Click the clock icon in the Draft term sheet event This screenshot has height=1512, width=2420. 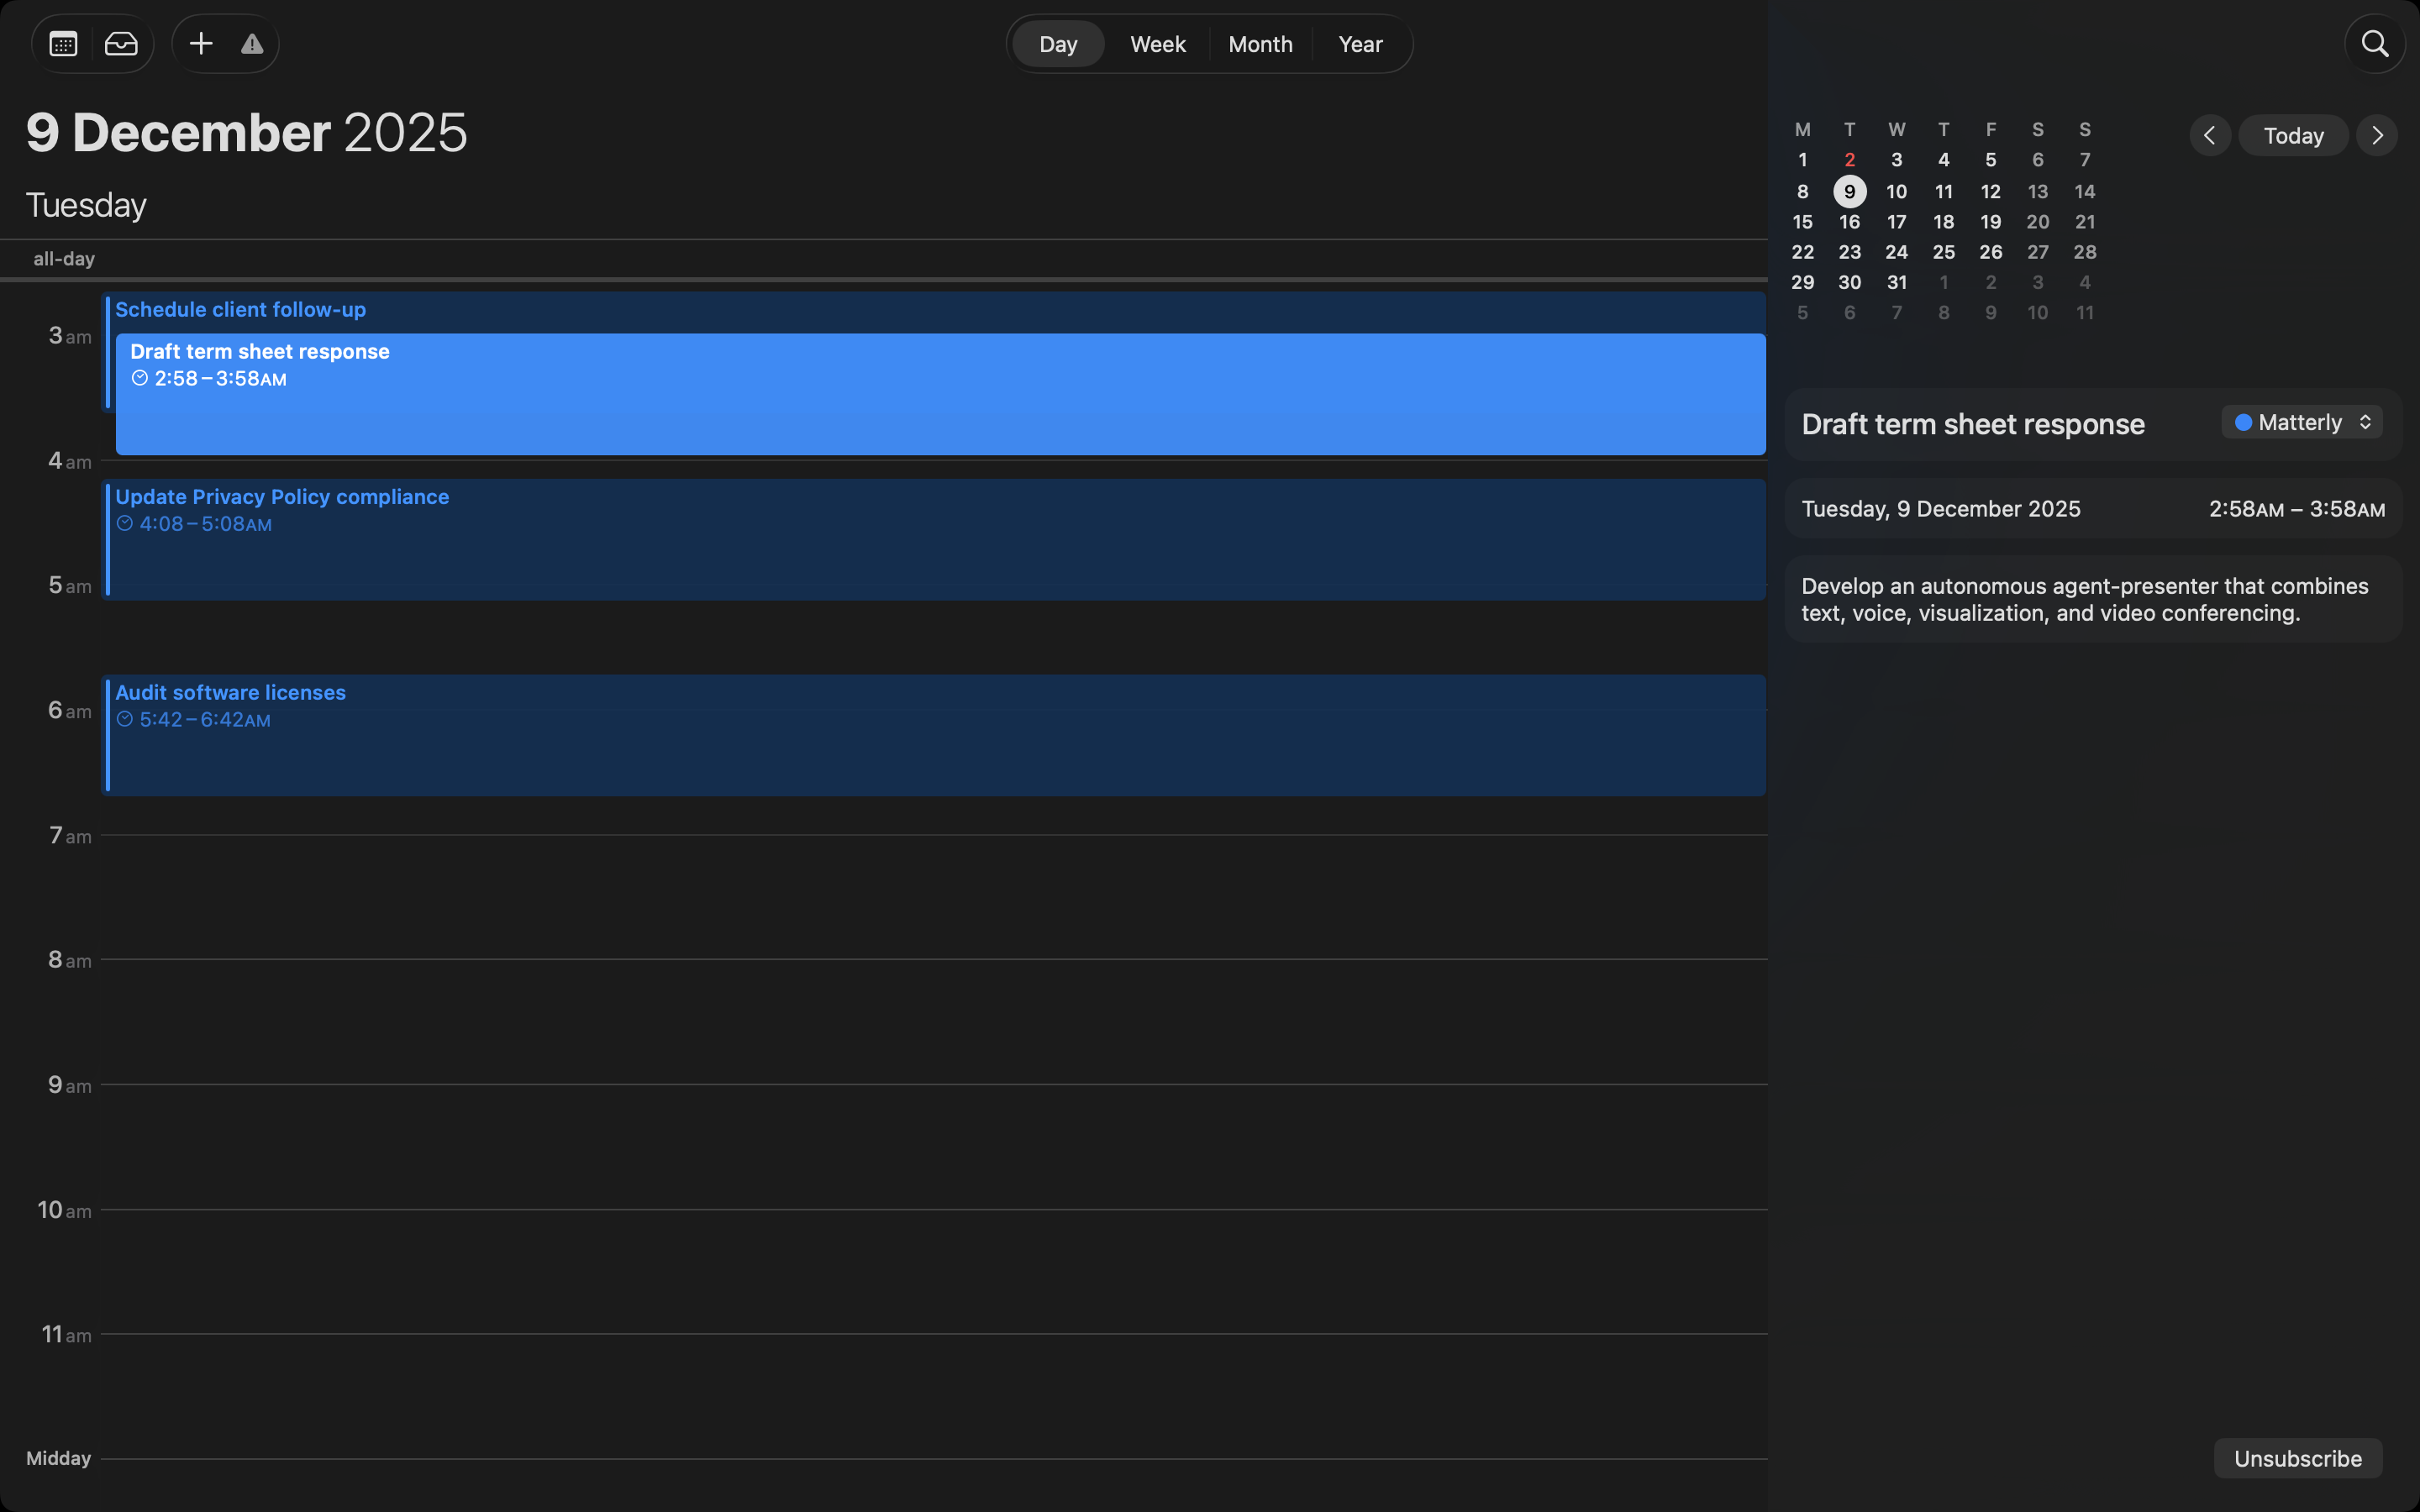(140, 377)
